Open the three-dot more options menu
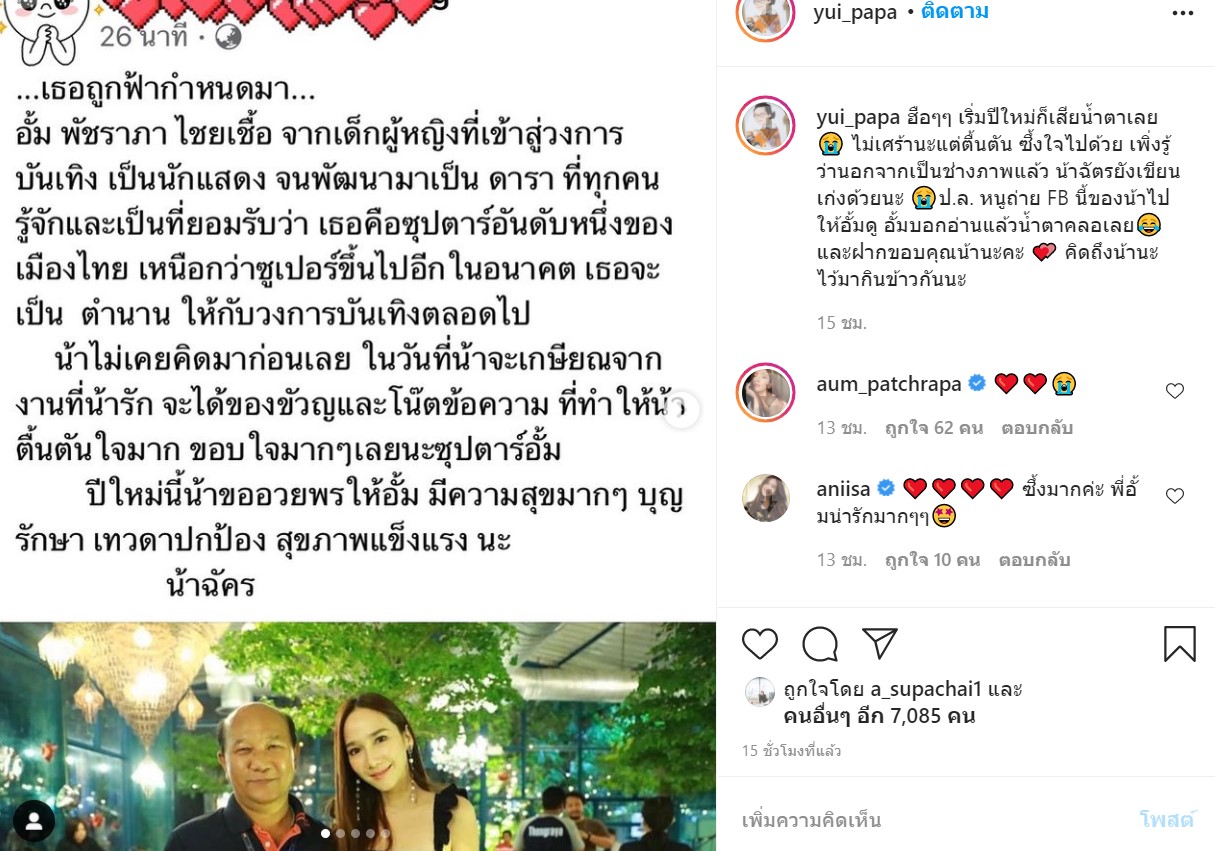 (x=1183, y=13)
